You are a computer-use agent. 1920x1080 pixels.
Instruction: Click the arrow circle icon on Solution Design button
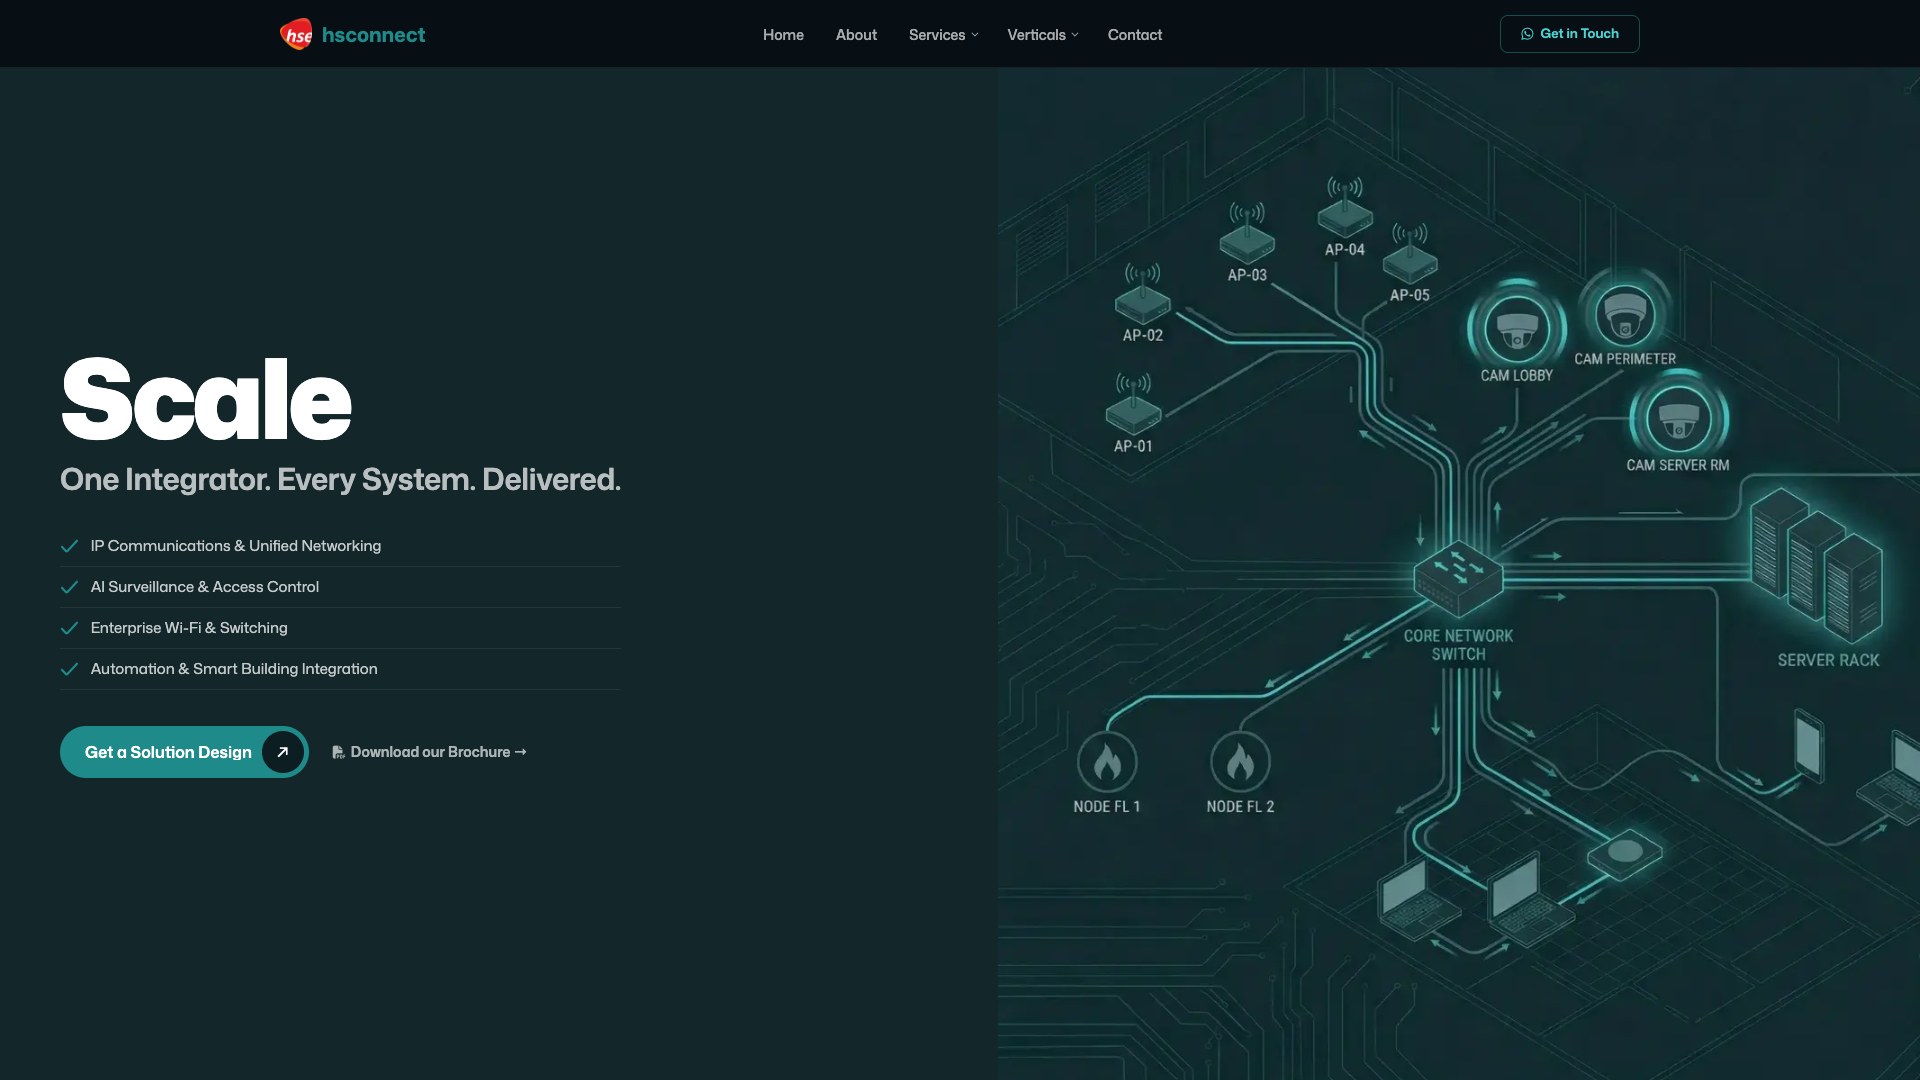pos(283,752)
